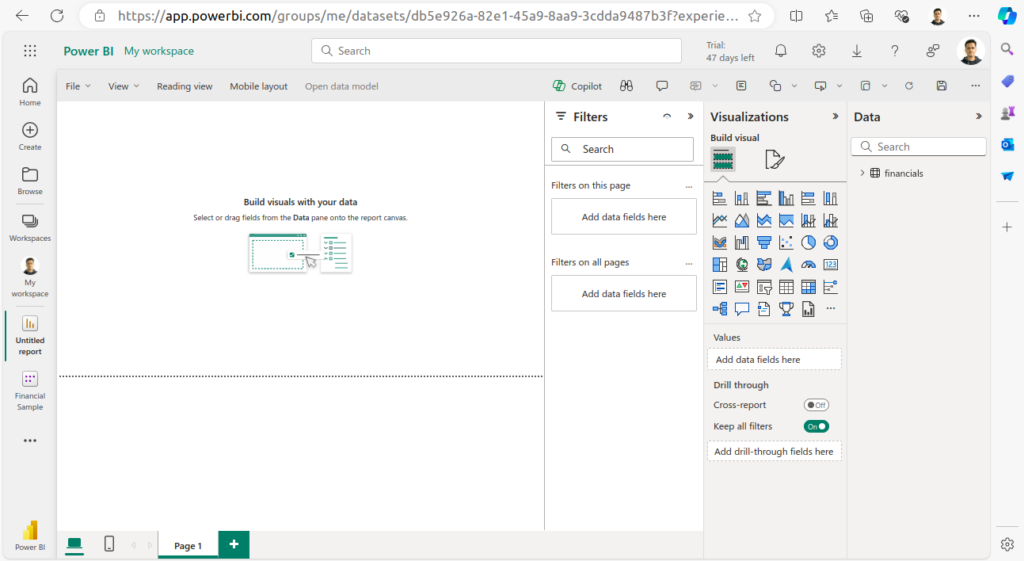1024x561 pixels.
Task: Switch to Reading view
Action: coord(184,86)
